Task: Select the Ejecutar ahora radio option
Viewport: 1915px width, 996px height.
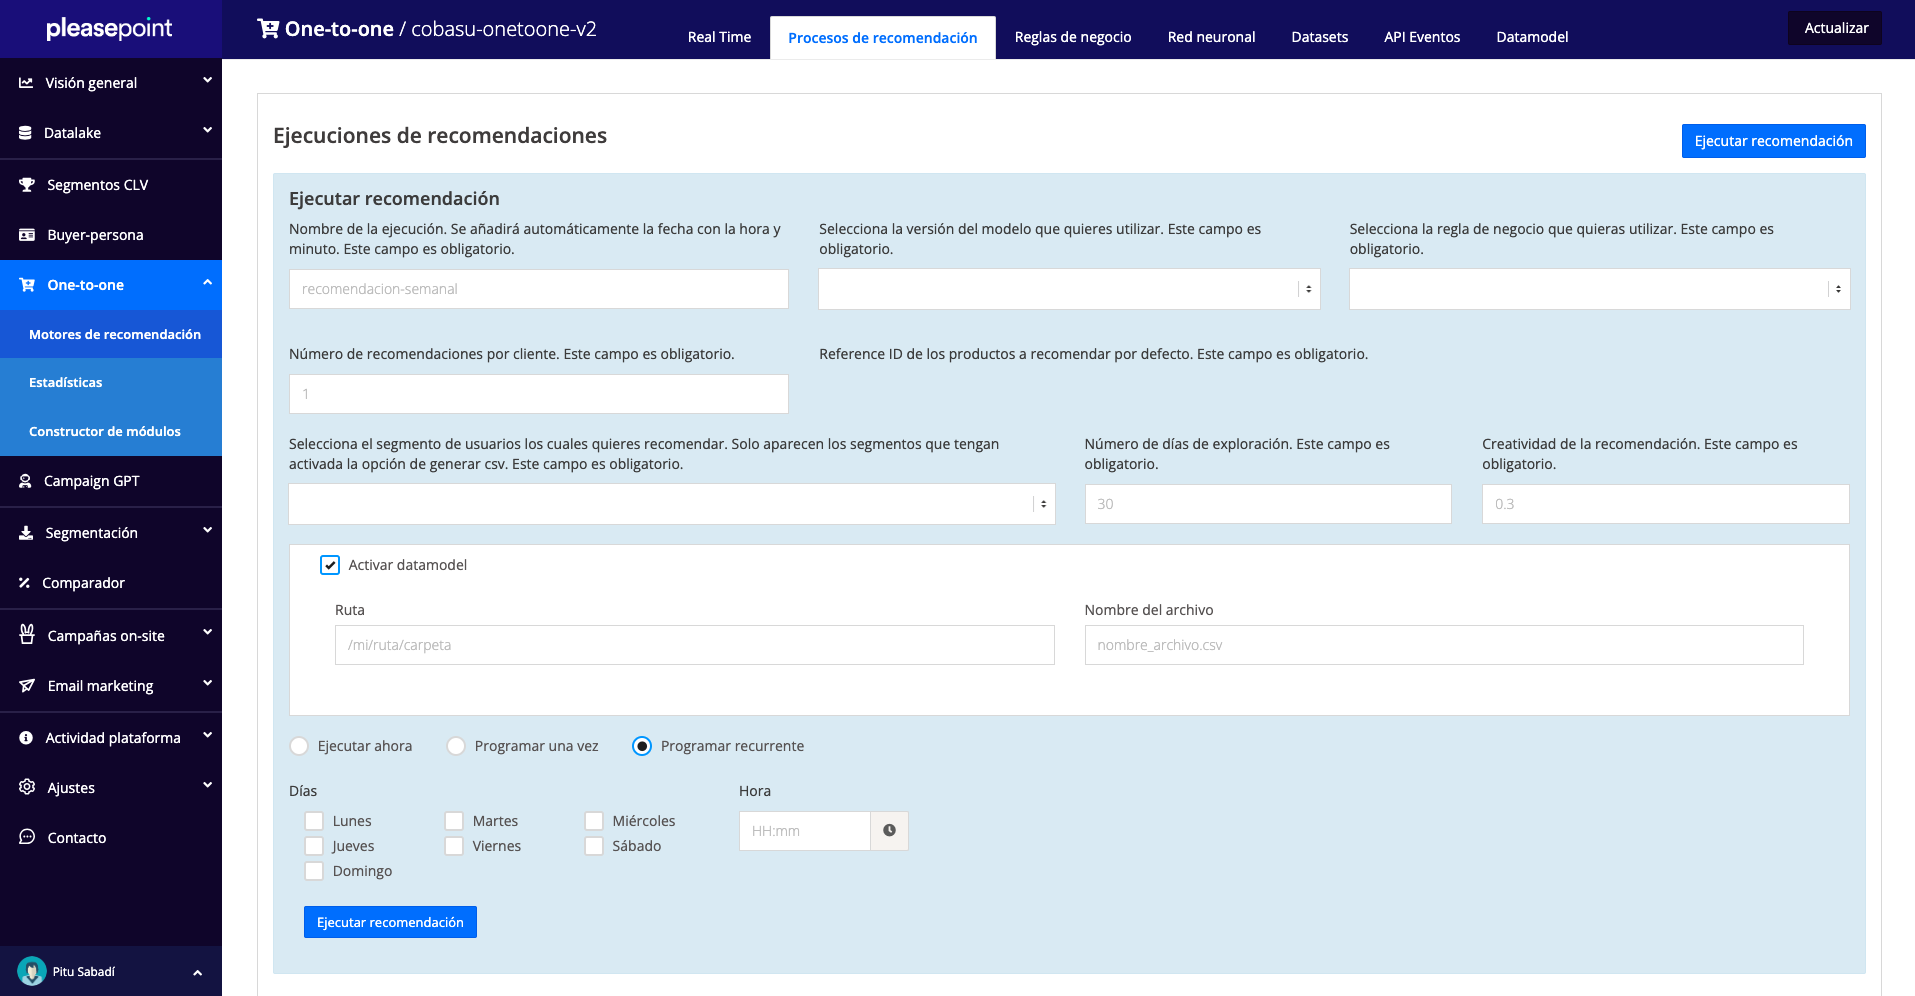Action: (299, 746)
